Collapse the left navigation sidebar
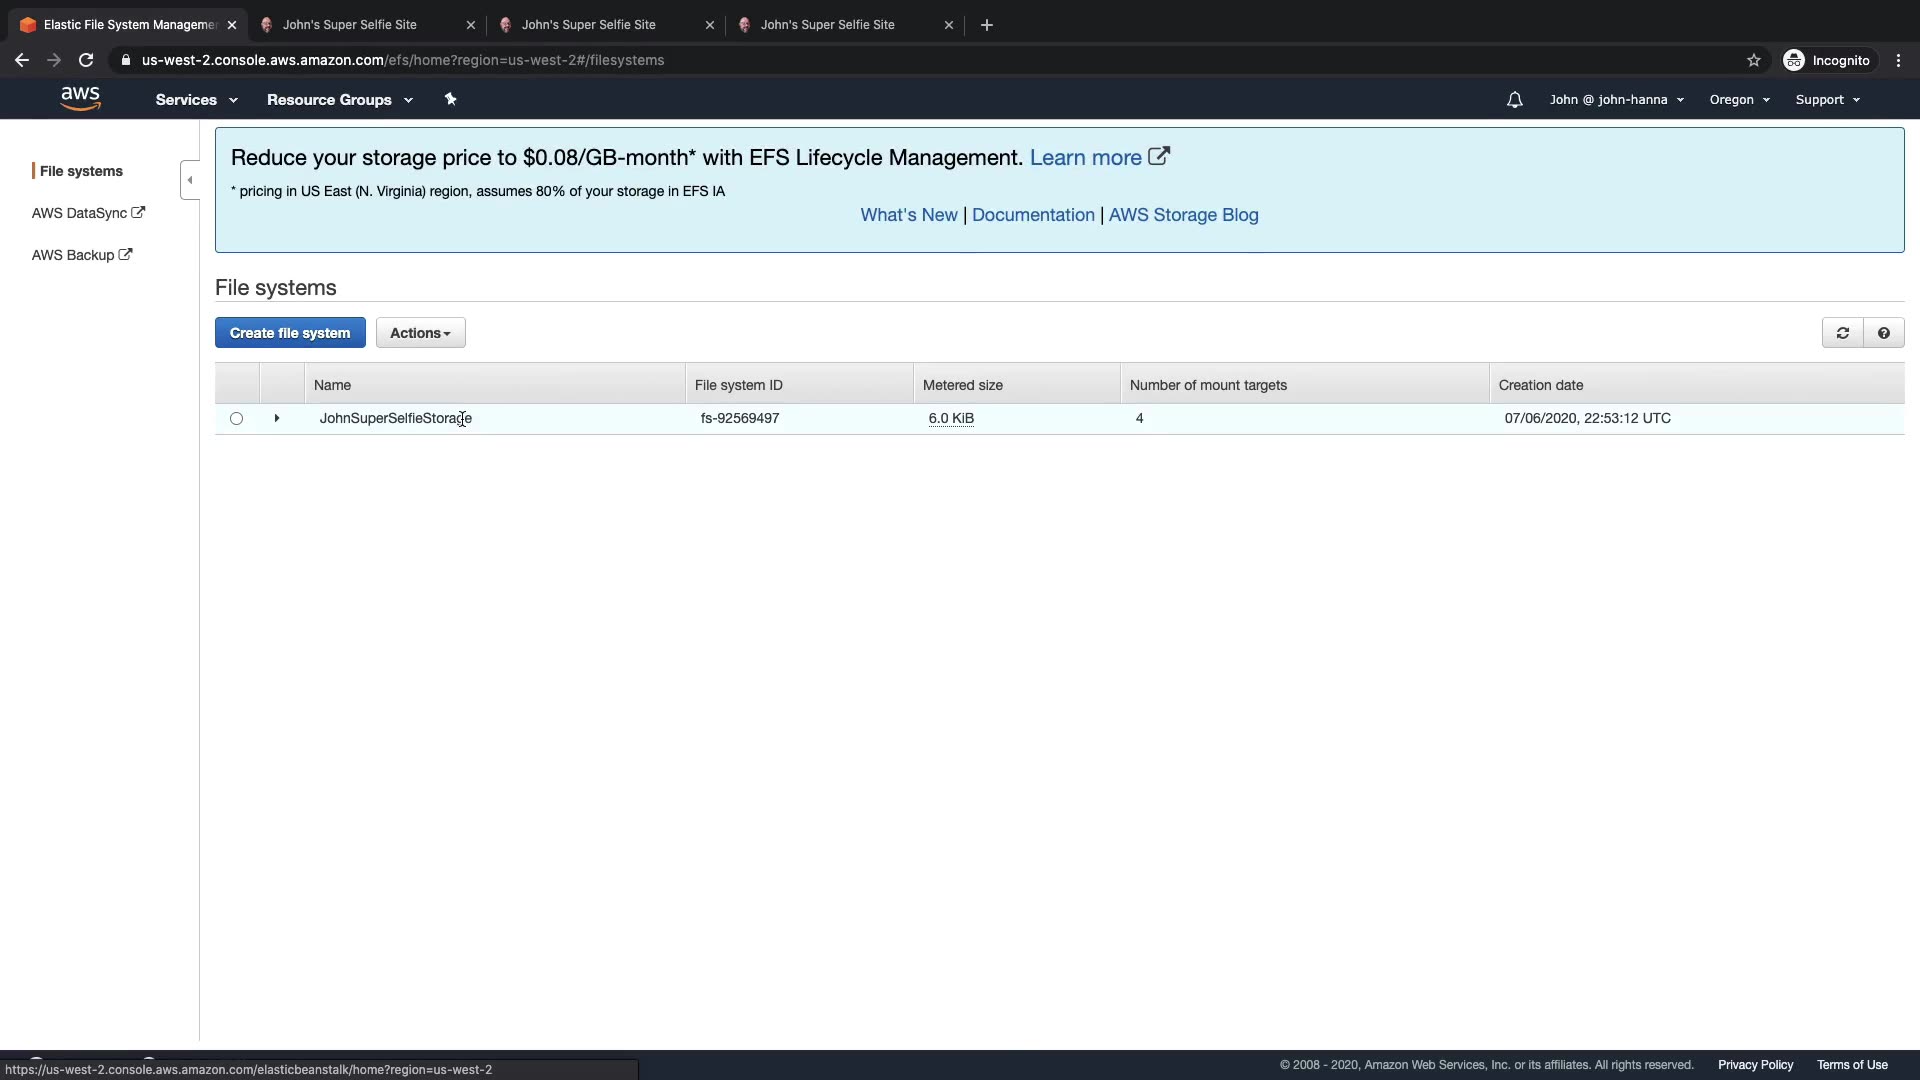This screenshot has height=1080, width=1920. pyautogui.click(x=189, y=180)
